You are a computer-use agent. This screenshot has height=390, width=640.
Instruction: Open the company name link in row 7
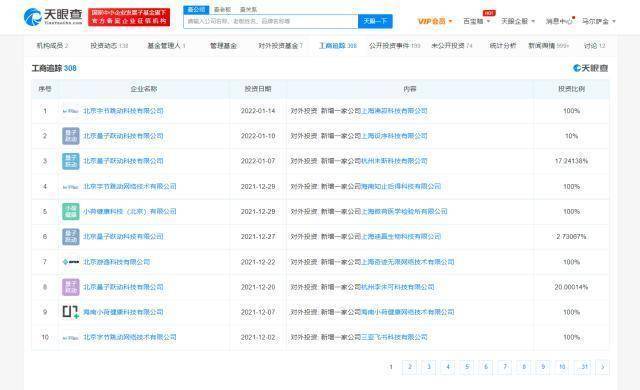pyautogui.click(x=117, y=262)
